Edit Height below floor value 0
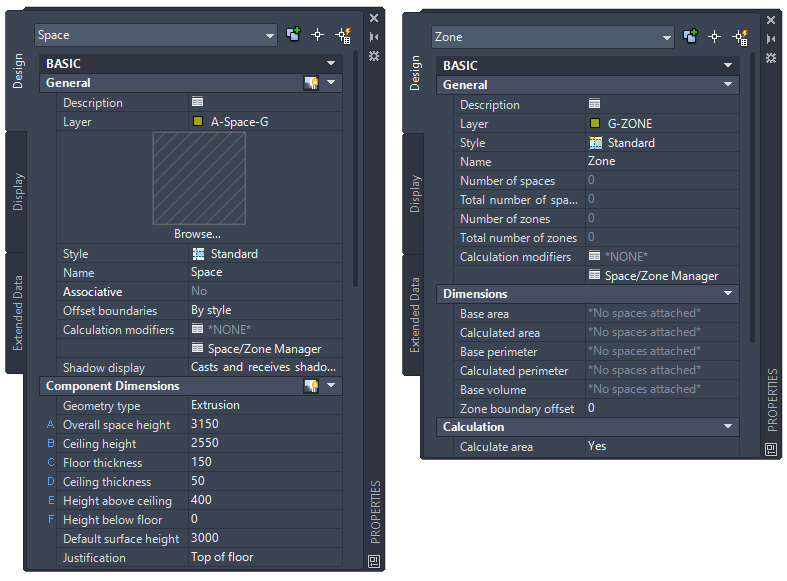The image size is (787, 581). pyautogui.click(x=266, y=520)
